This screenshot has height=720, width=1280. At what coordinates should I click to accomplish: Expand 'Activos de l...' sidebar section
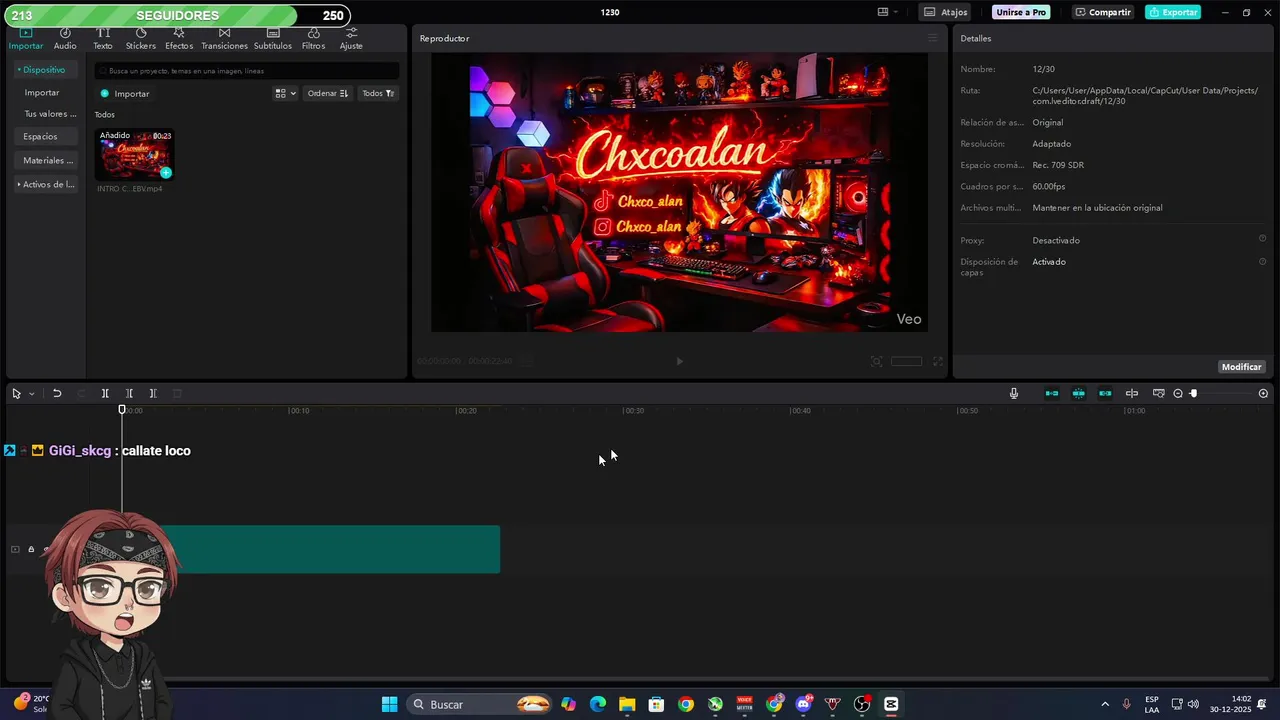pos(46,184)
